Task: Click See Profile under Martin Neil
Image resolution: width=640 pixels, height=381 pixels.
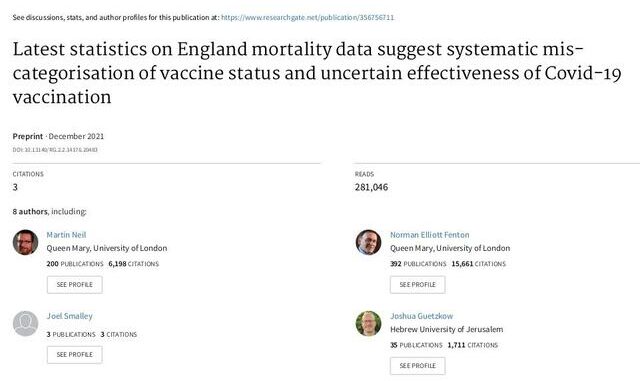Action: pos(75,285)
